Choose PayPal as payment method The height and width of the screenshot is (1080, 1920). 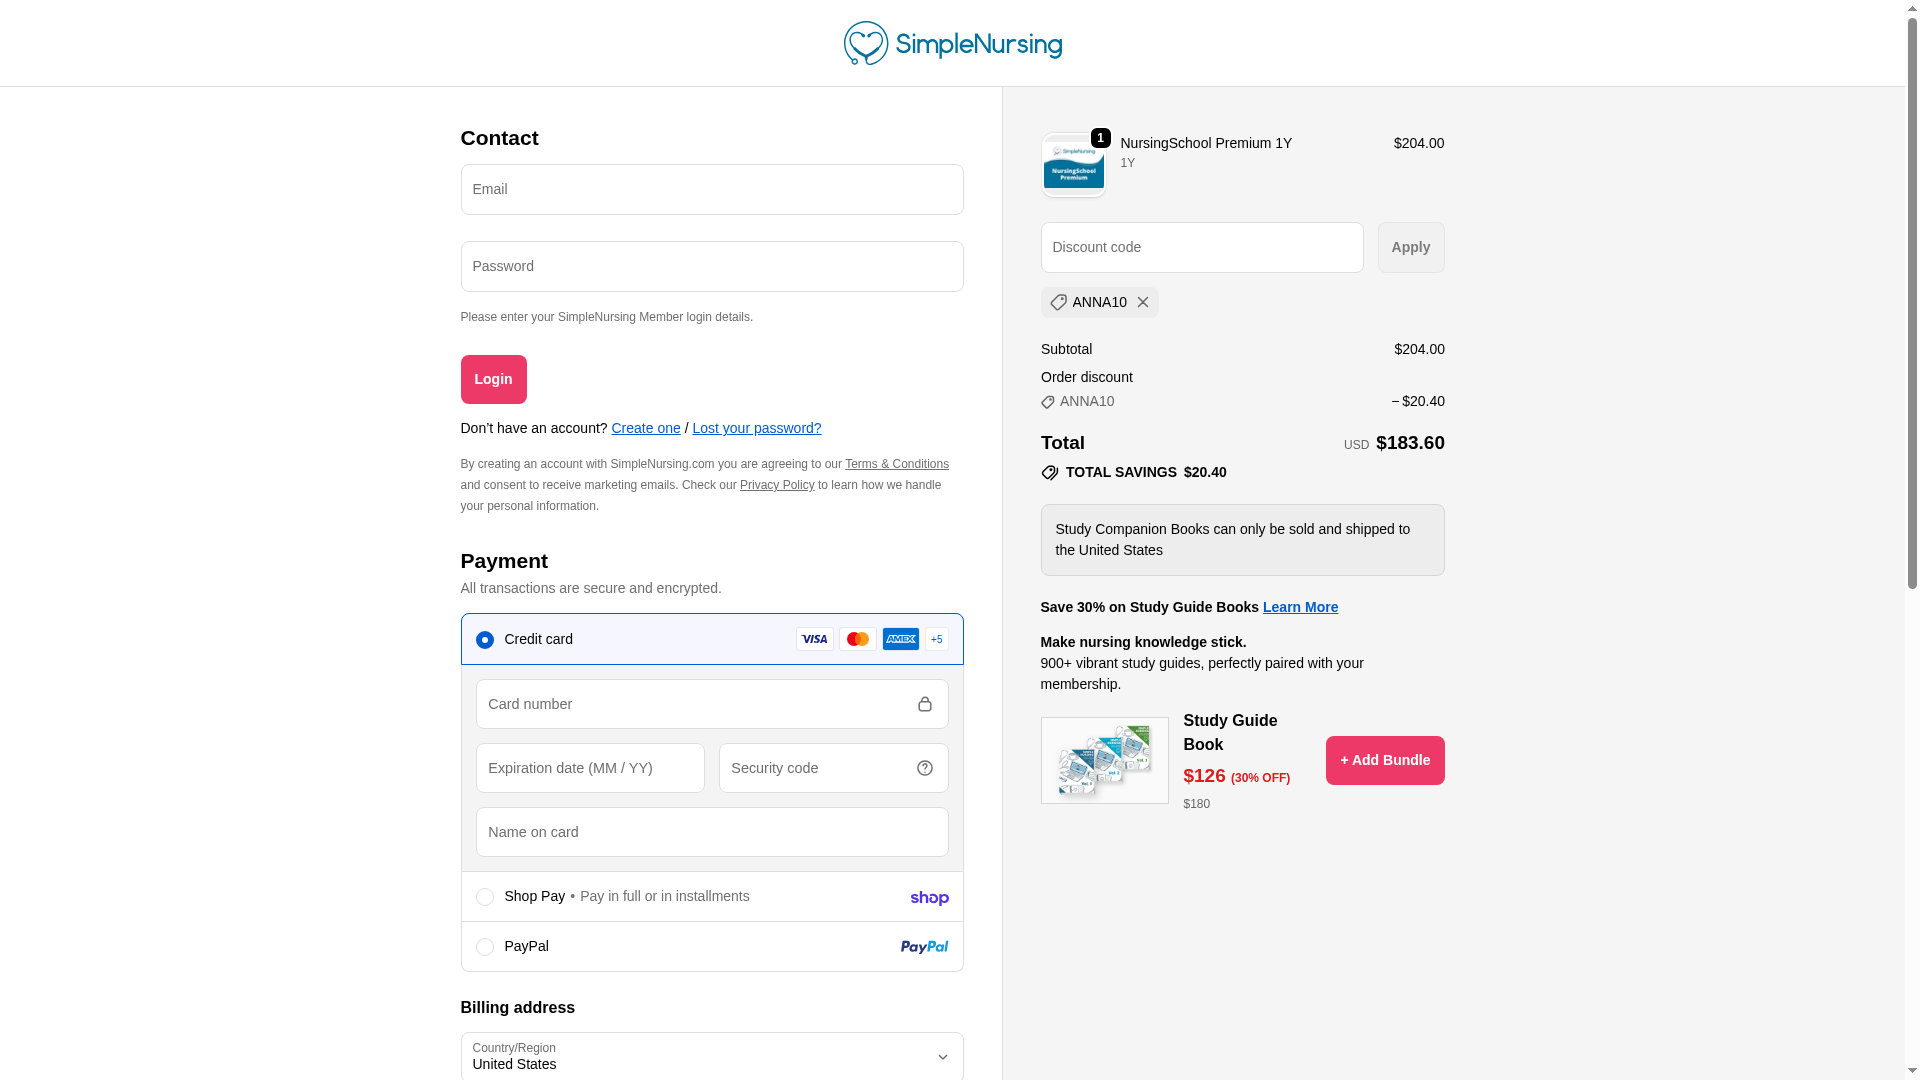[x=485, y=947]
